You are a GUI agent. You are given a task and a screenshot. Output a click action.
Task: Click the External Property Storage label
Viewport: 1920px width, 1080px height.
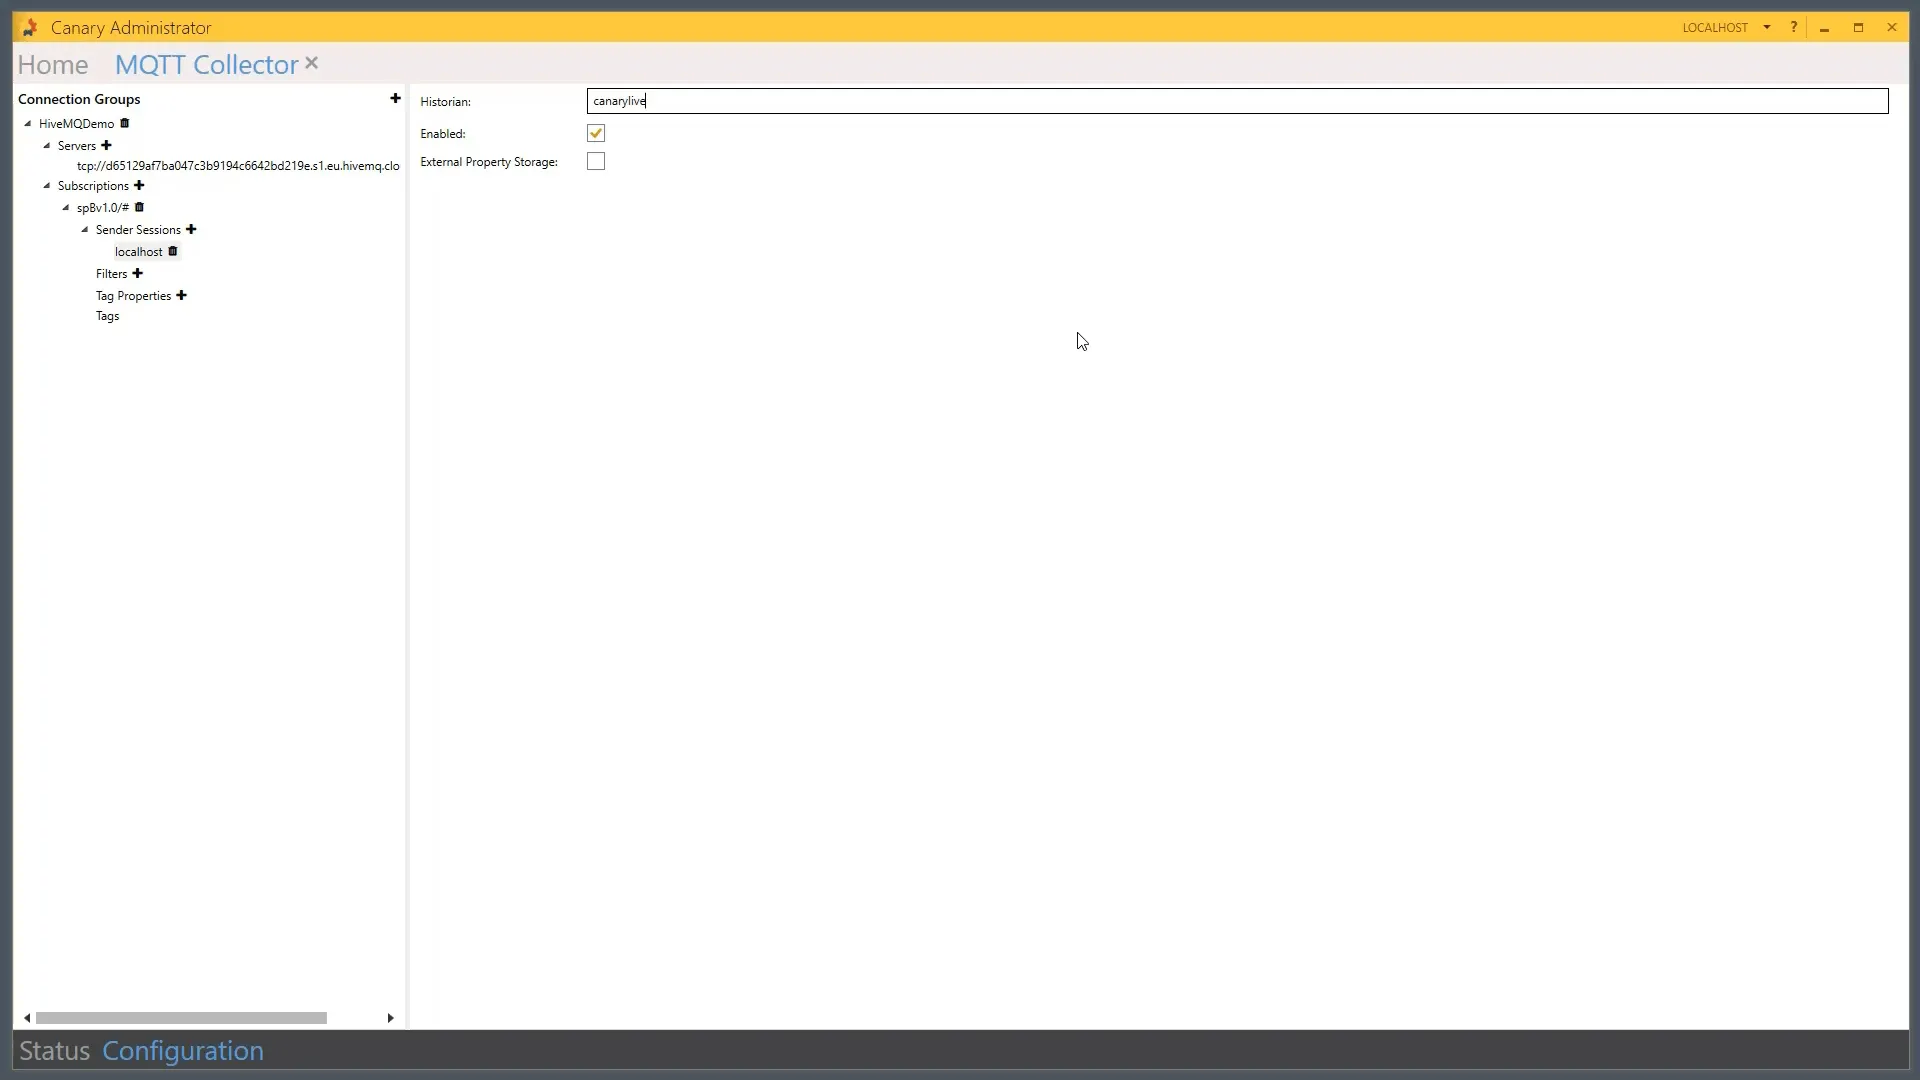pos(489,162)
